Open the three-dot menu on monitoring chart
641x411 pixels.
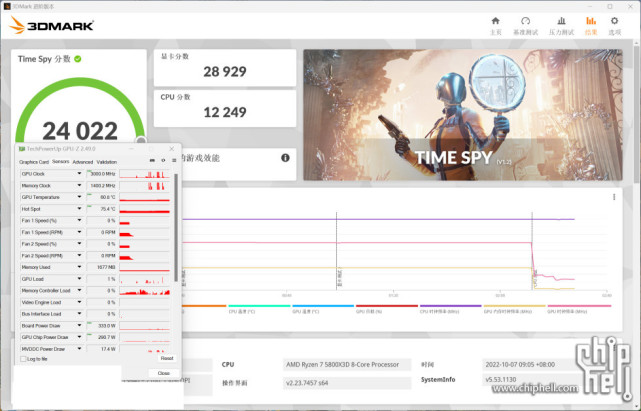[x=614, y=197]
